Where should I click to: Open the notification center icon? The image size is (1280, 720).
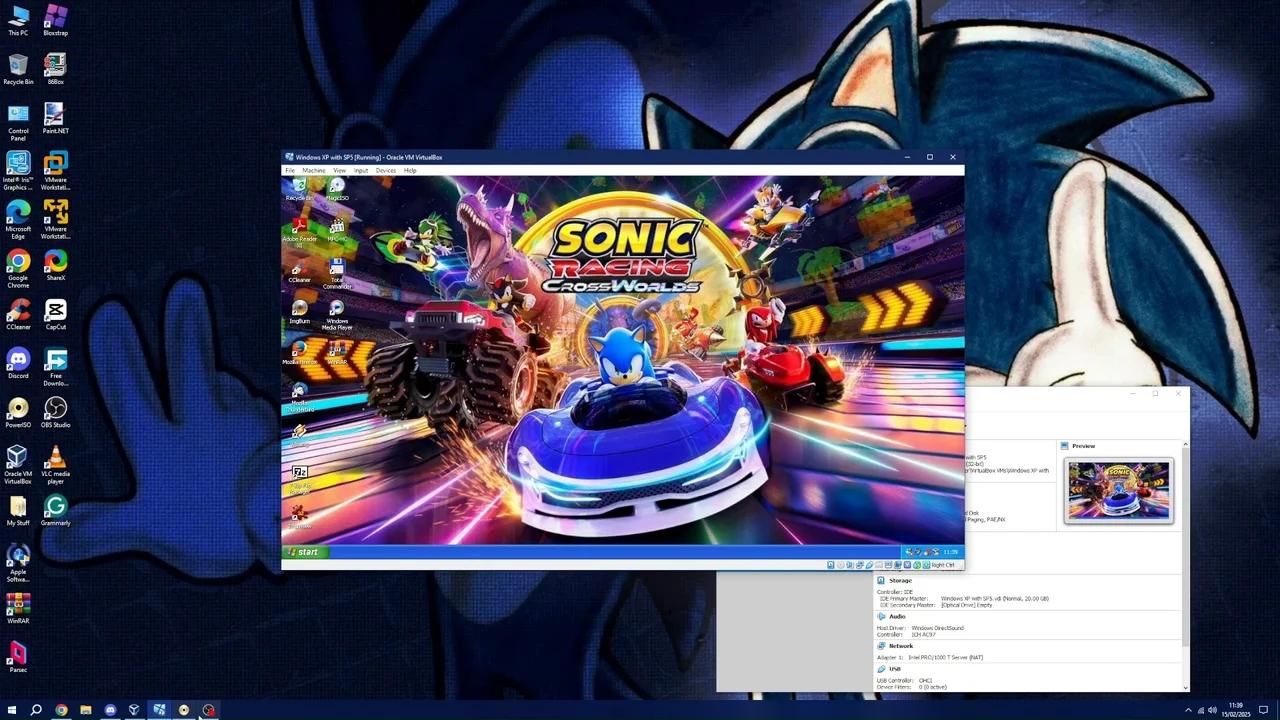click(x=1263, y=710)
